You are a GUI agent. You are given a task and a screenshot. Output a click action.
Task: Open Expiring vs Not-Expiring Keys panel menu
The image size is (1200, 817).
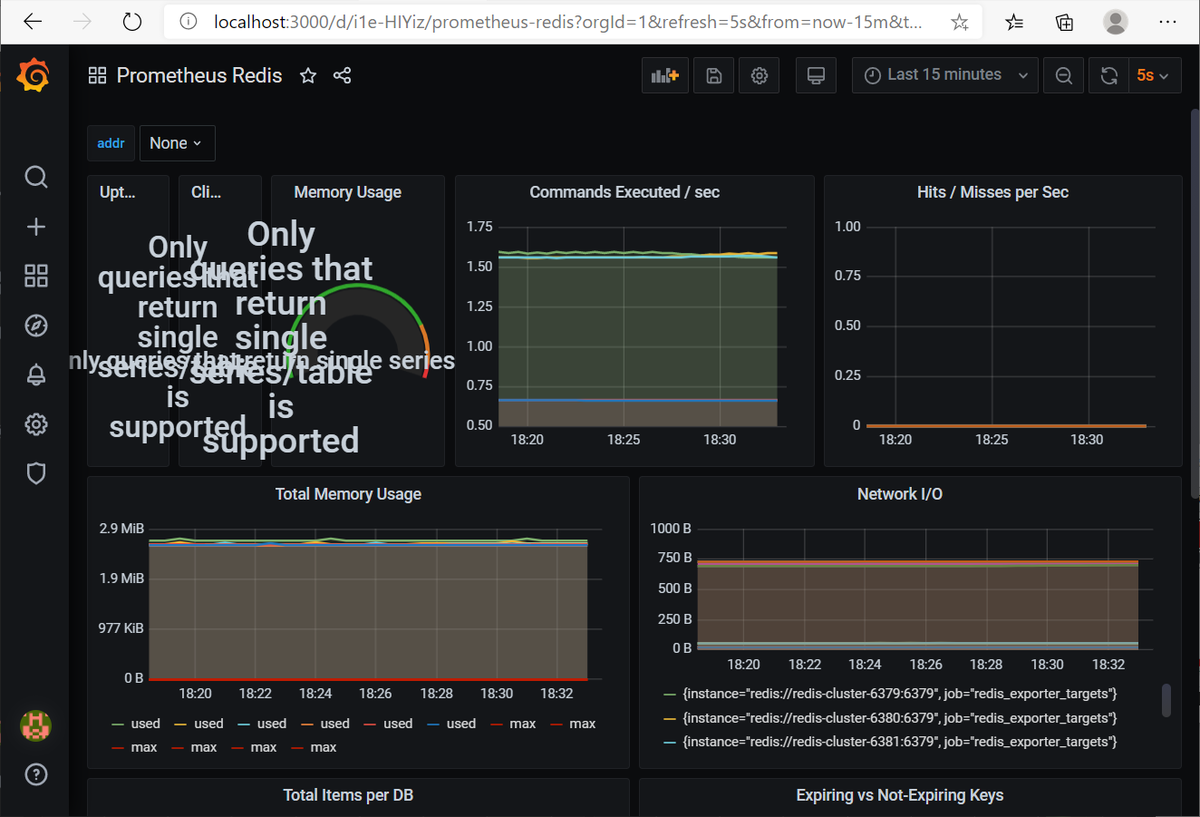click(x=900, y=796)
